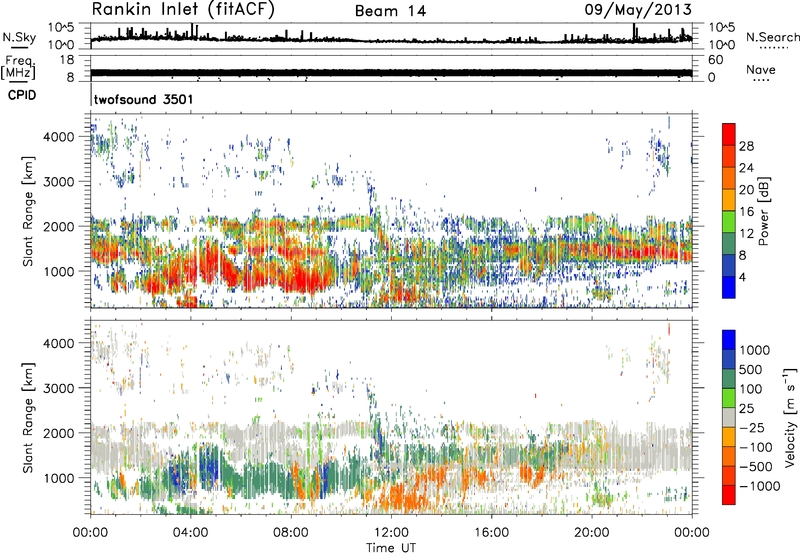Click the "-500" label on velocity color bar
The image size is (800, 554).
click(756, 467)
